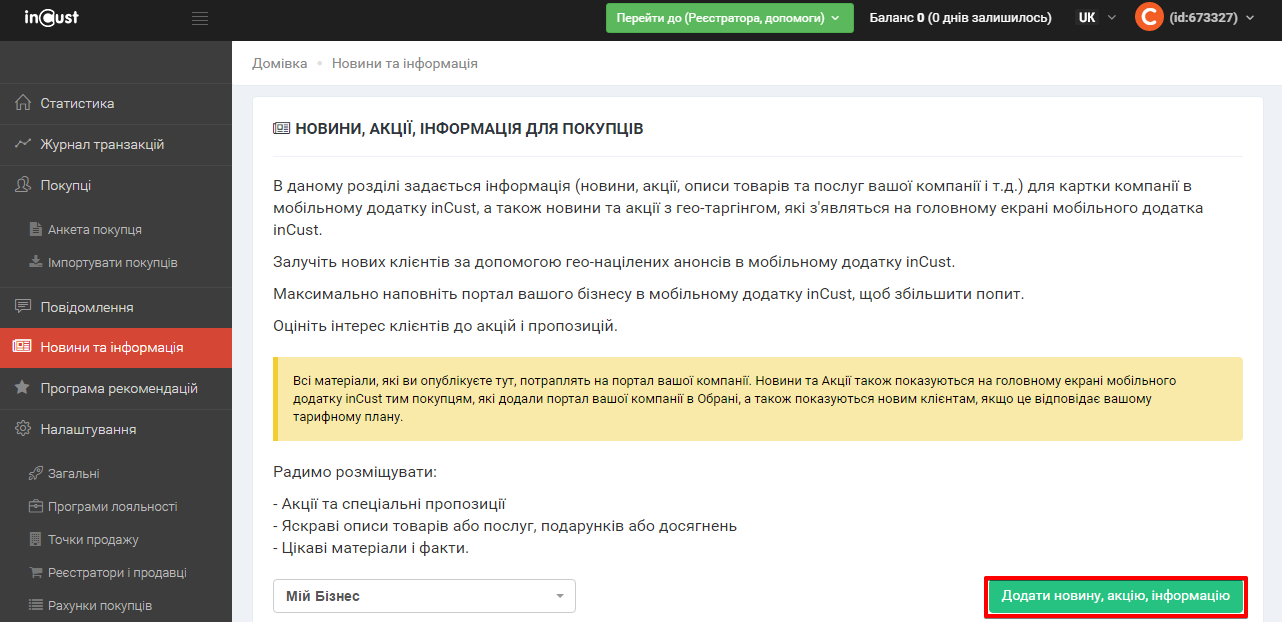Screen dimensions: 1282x622
Task: Expand the account id:673327 menu
Action: tap(1211, 18)
